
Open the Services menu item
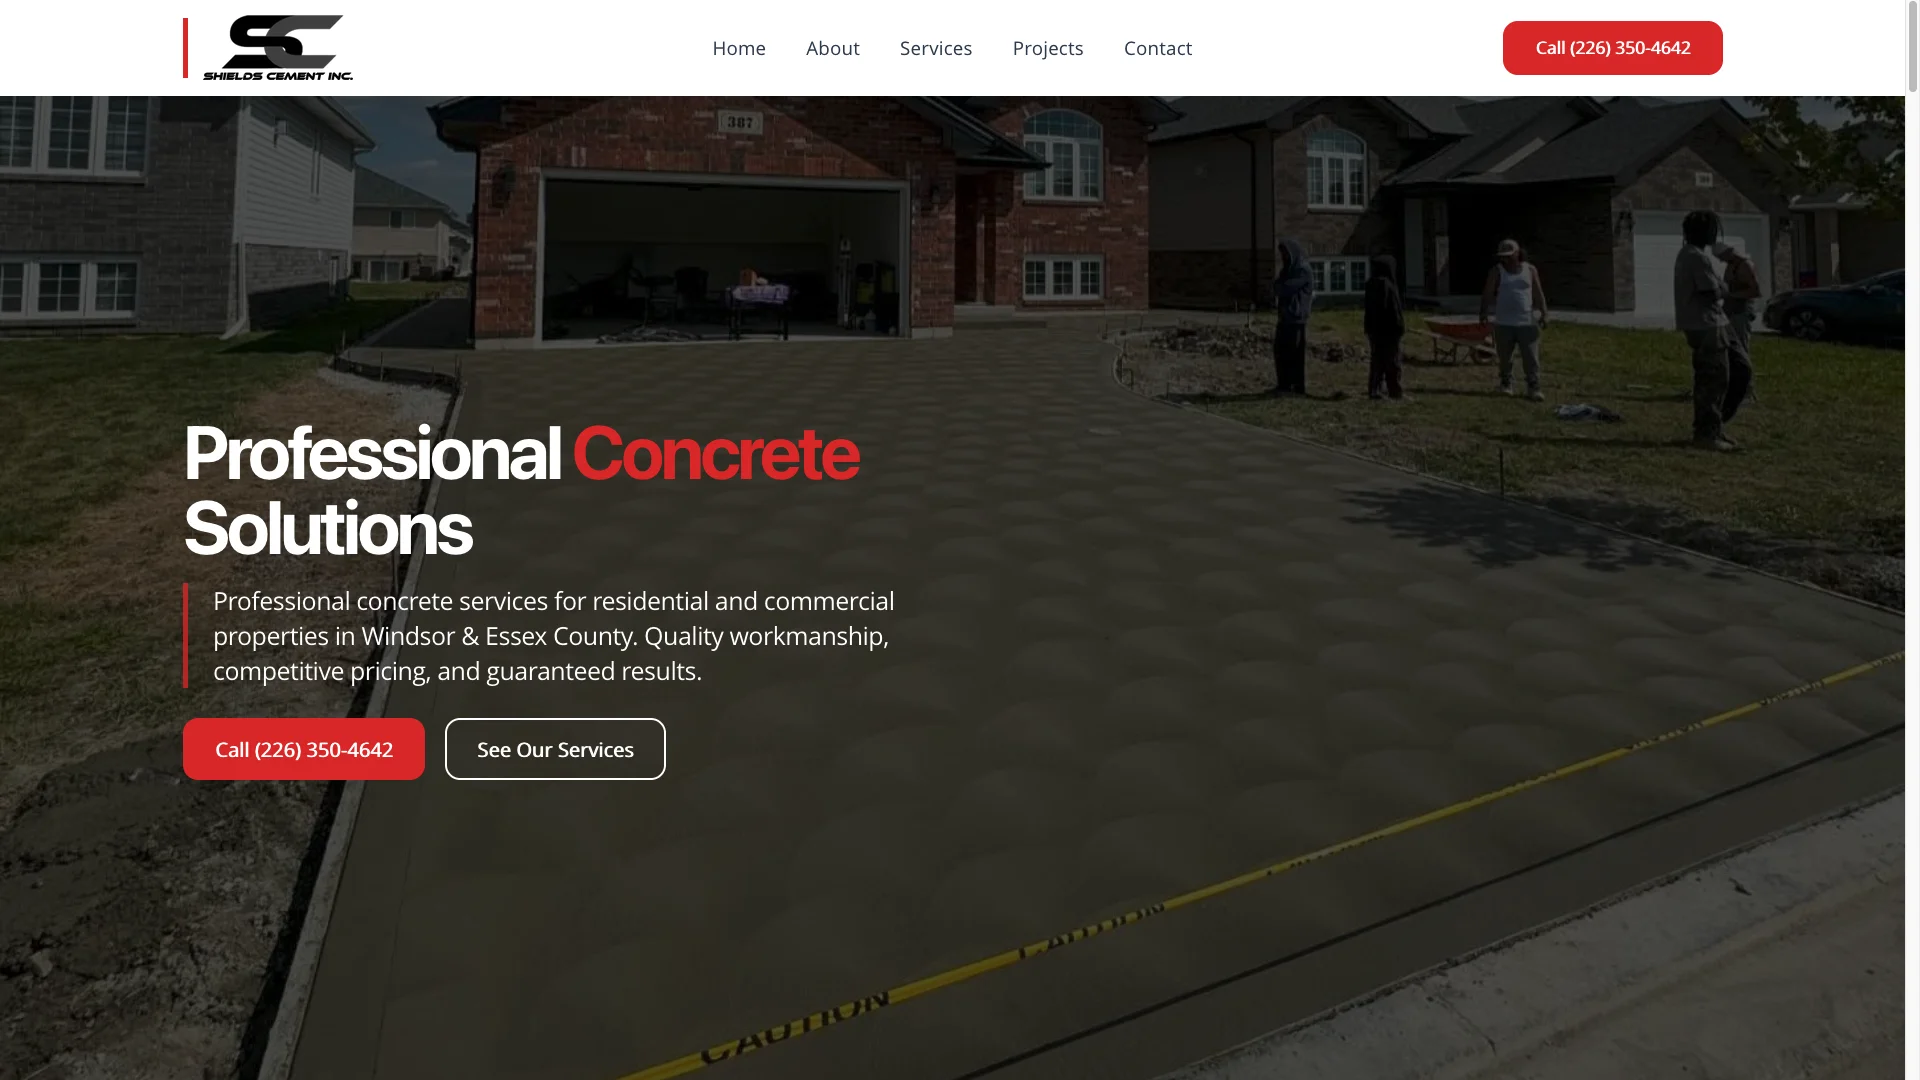tap(935, 48)
